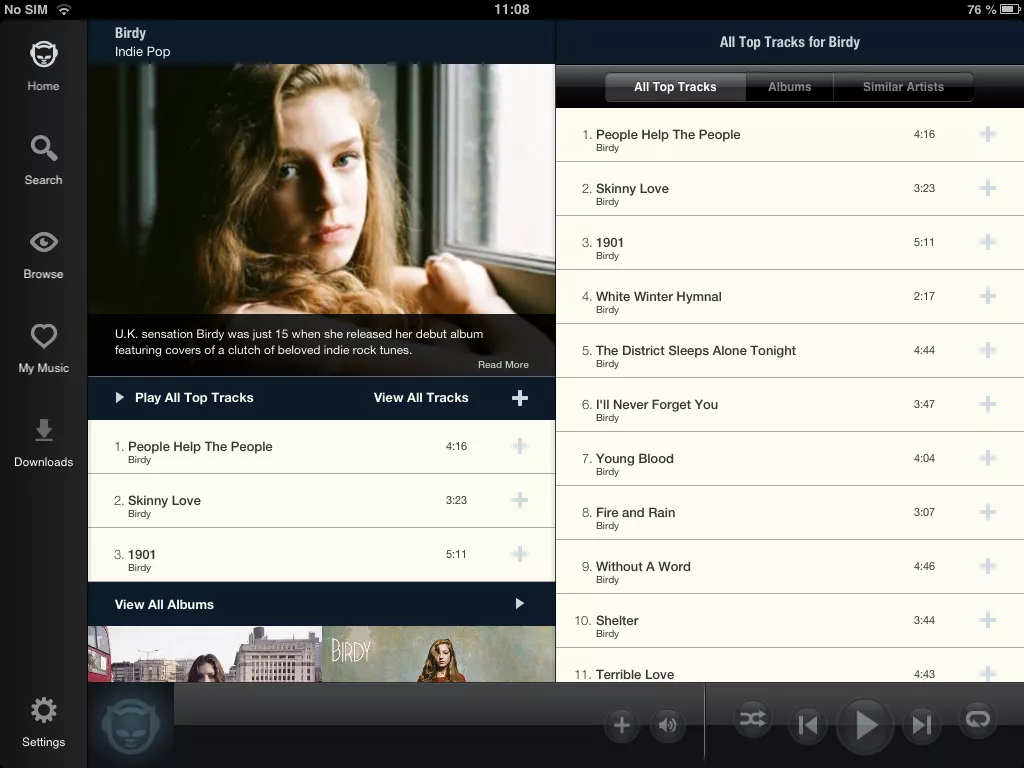The width and height of the screenshot is (1024, 768).
Task: Add all top tracks with plus icon
Action: pyautogui.click(x=519, y=398)
